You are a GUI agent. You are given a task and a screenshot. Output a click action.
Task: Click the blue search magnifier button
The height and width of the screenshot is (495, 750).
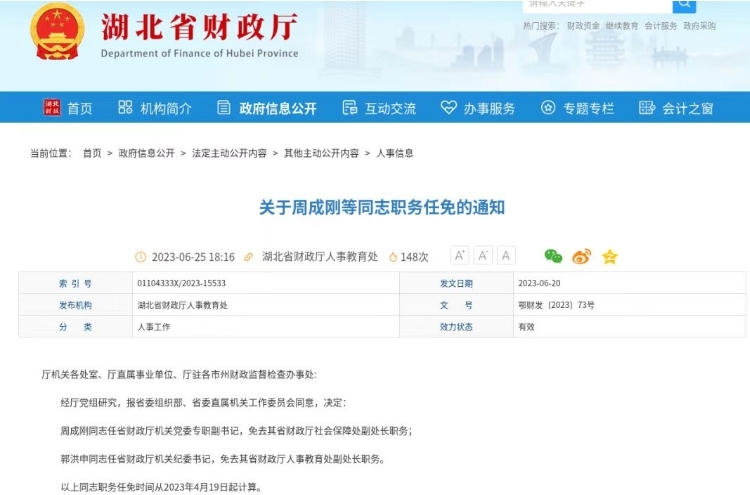tap(684, 5)
